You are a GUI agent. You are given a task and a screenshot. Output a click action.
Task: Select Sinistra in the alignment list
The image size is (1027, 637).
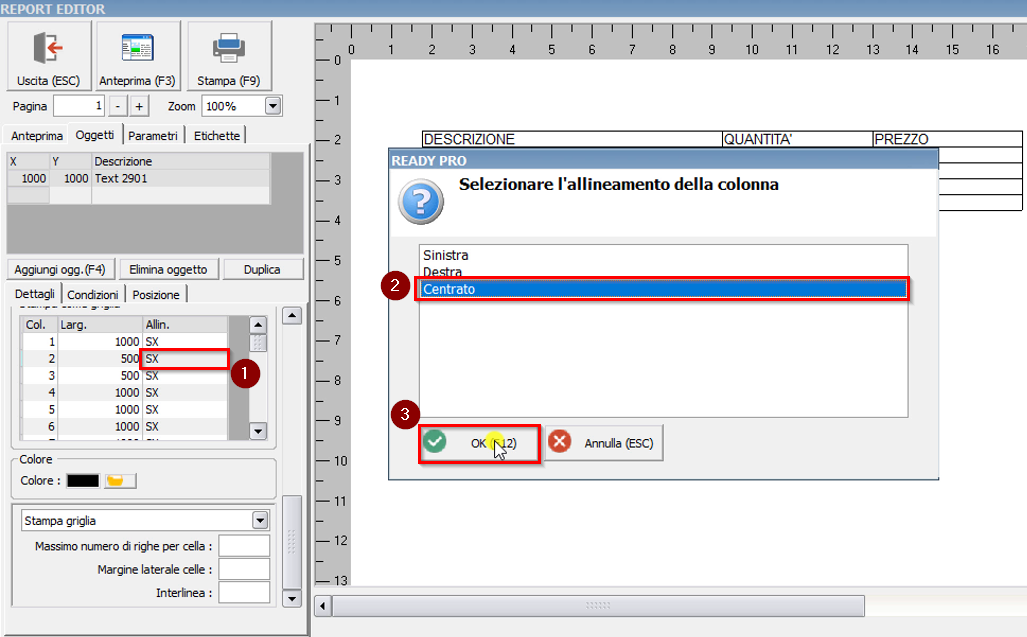(x=445, y=255)
